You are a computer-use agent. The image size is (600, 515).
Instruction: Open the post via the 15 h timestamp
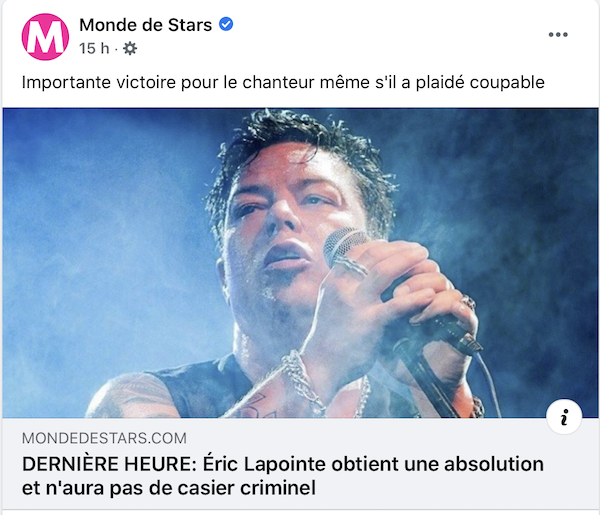click(x=94, y=49)
